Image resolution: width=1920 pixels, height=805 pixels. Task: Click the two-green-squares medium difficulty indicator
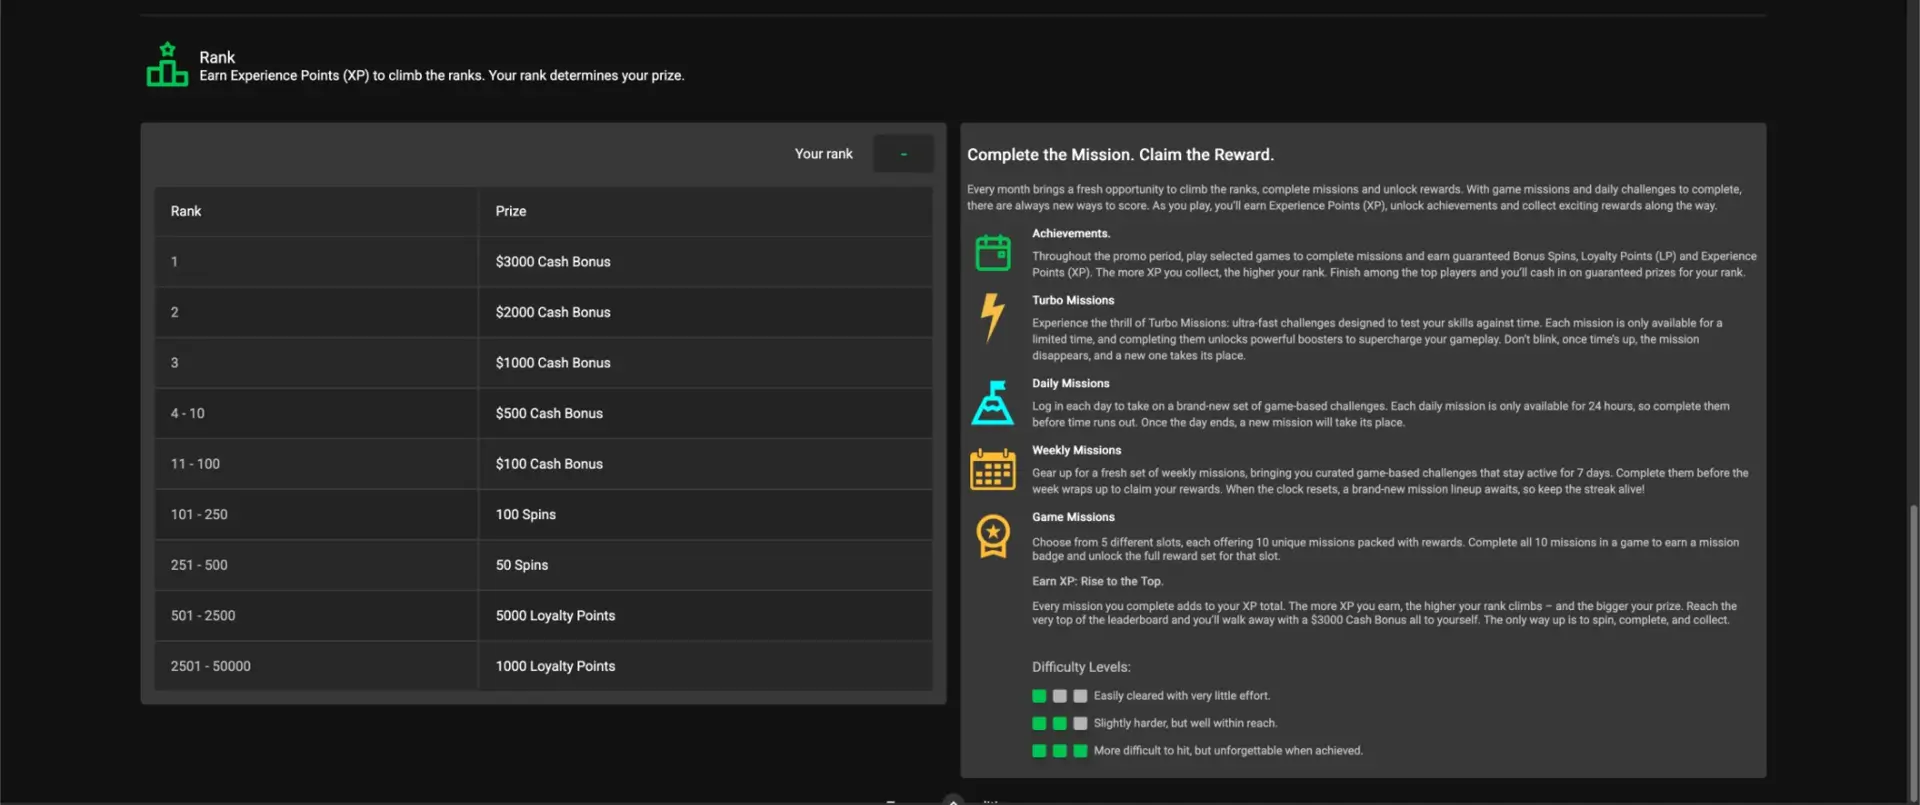pos(1059,723)
